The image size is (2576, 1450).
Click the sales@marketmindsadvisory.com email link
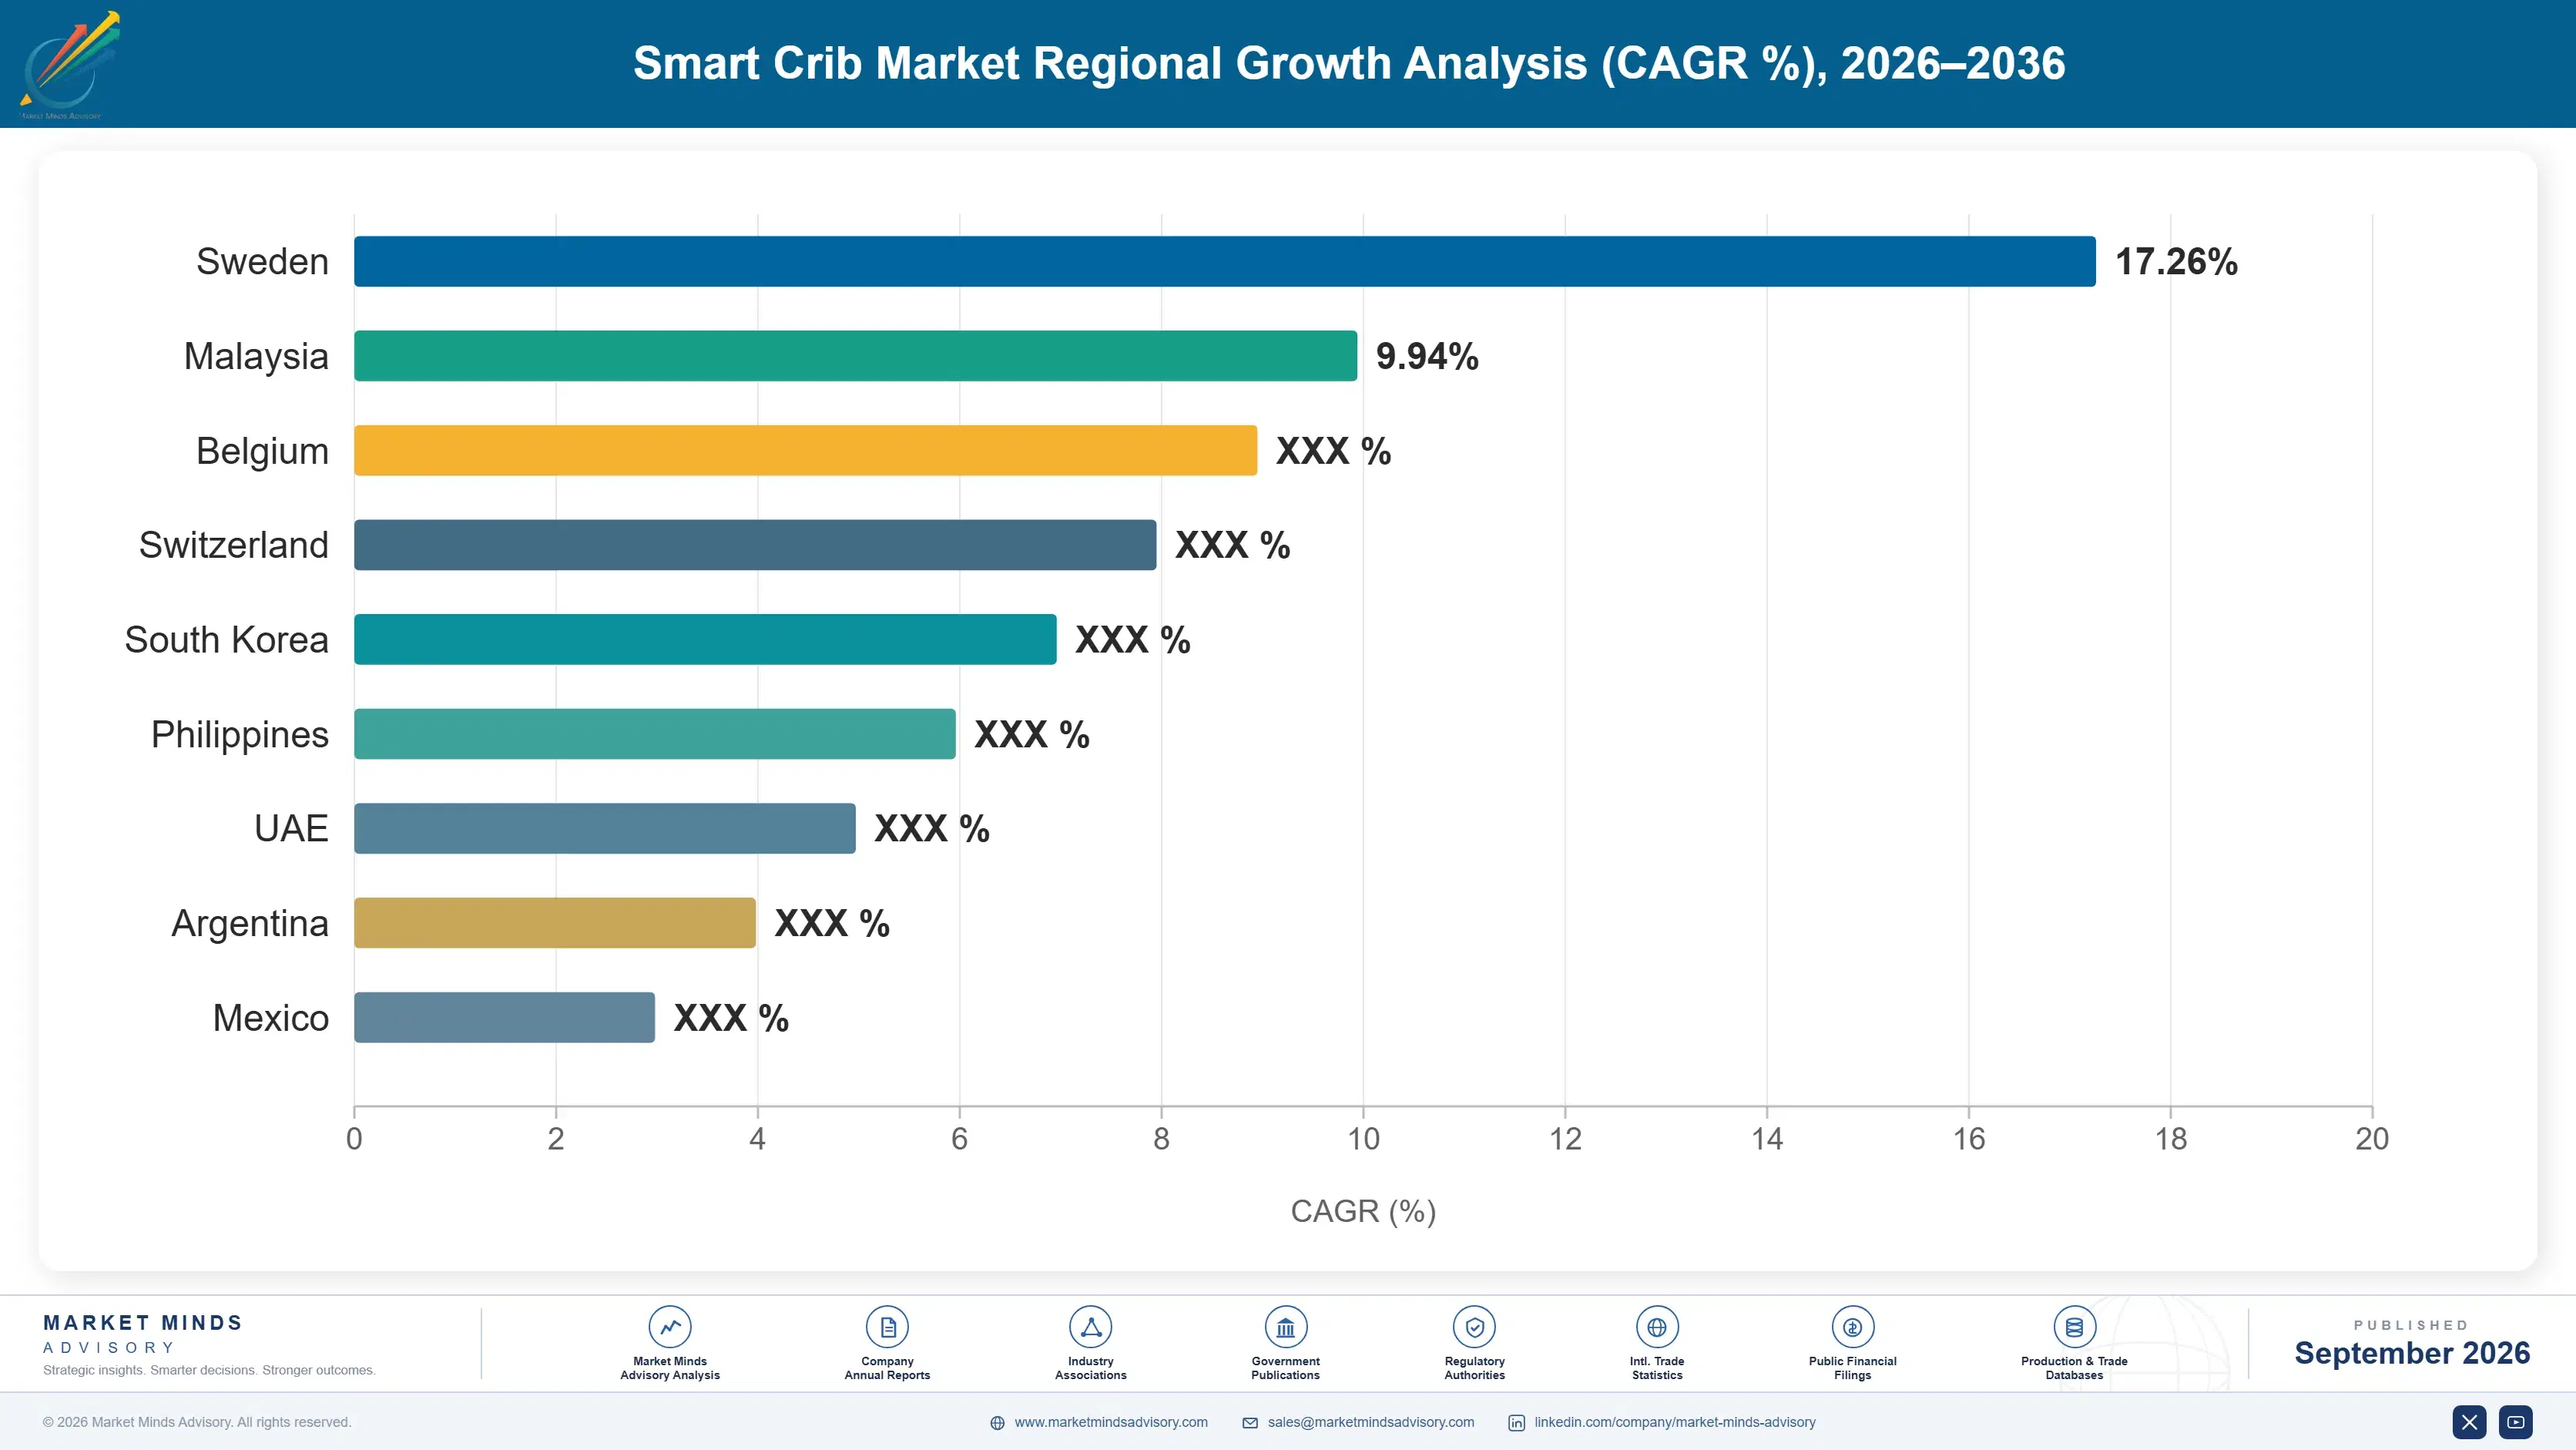(x=1371, y=1422)
